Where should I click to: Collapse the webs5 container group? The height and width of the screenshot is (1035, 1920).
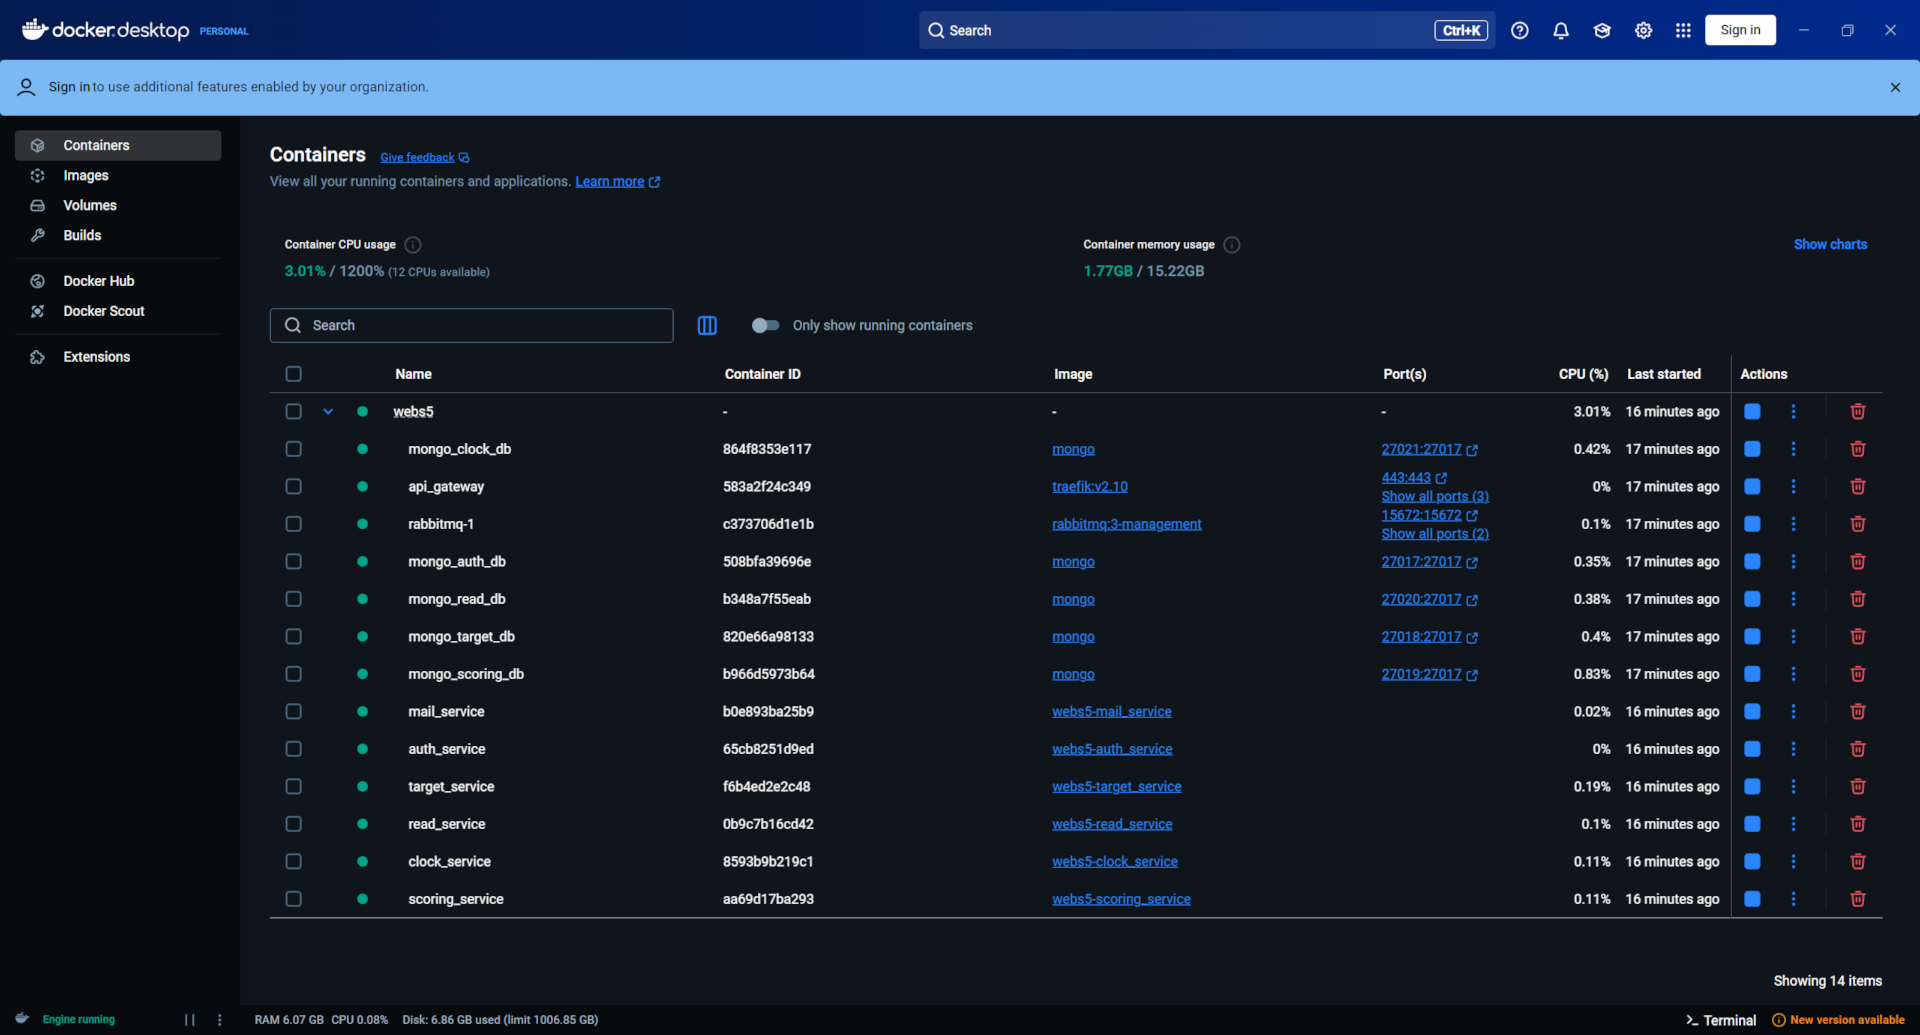pos(327,411)
